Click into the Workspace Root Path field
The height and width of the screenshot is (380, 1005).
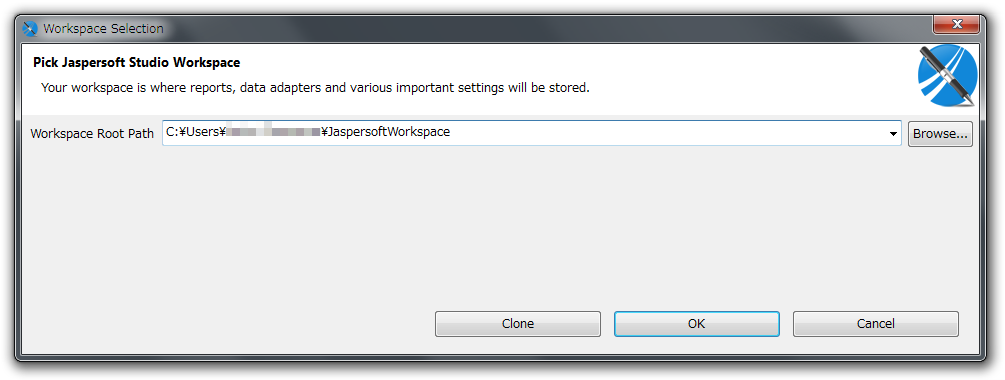pyautogui.click(x=531, y=133)
